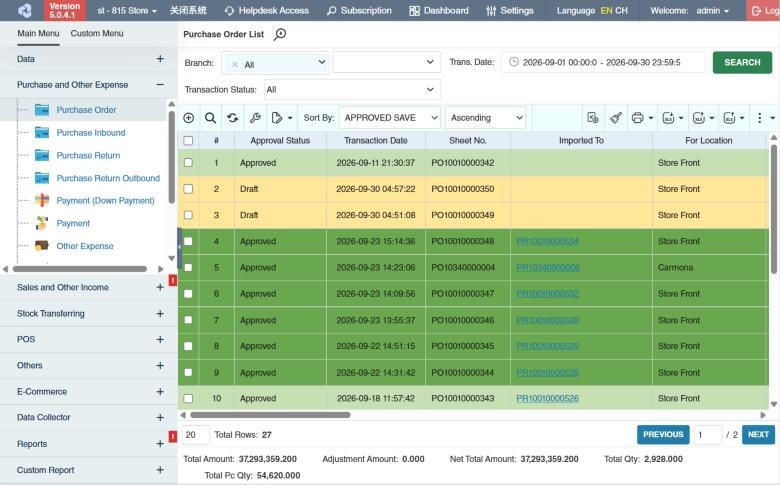The width and height of the screenshot is (780, 485).
Task: Click the NEXT page button
Action: (x=758, y=434)
